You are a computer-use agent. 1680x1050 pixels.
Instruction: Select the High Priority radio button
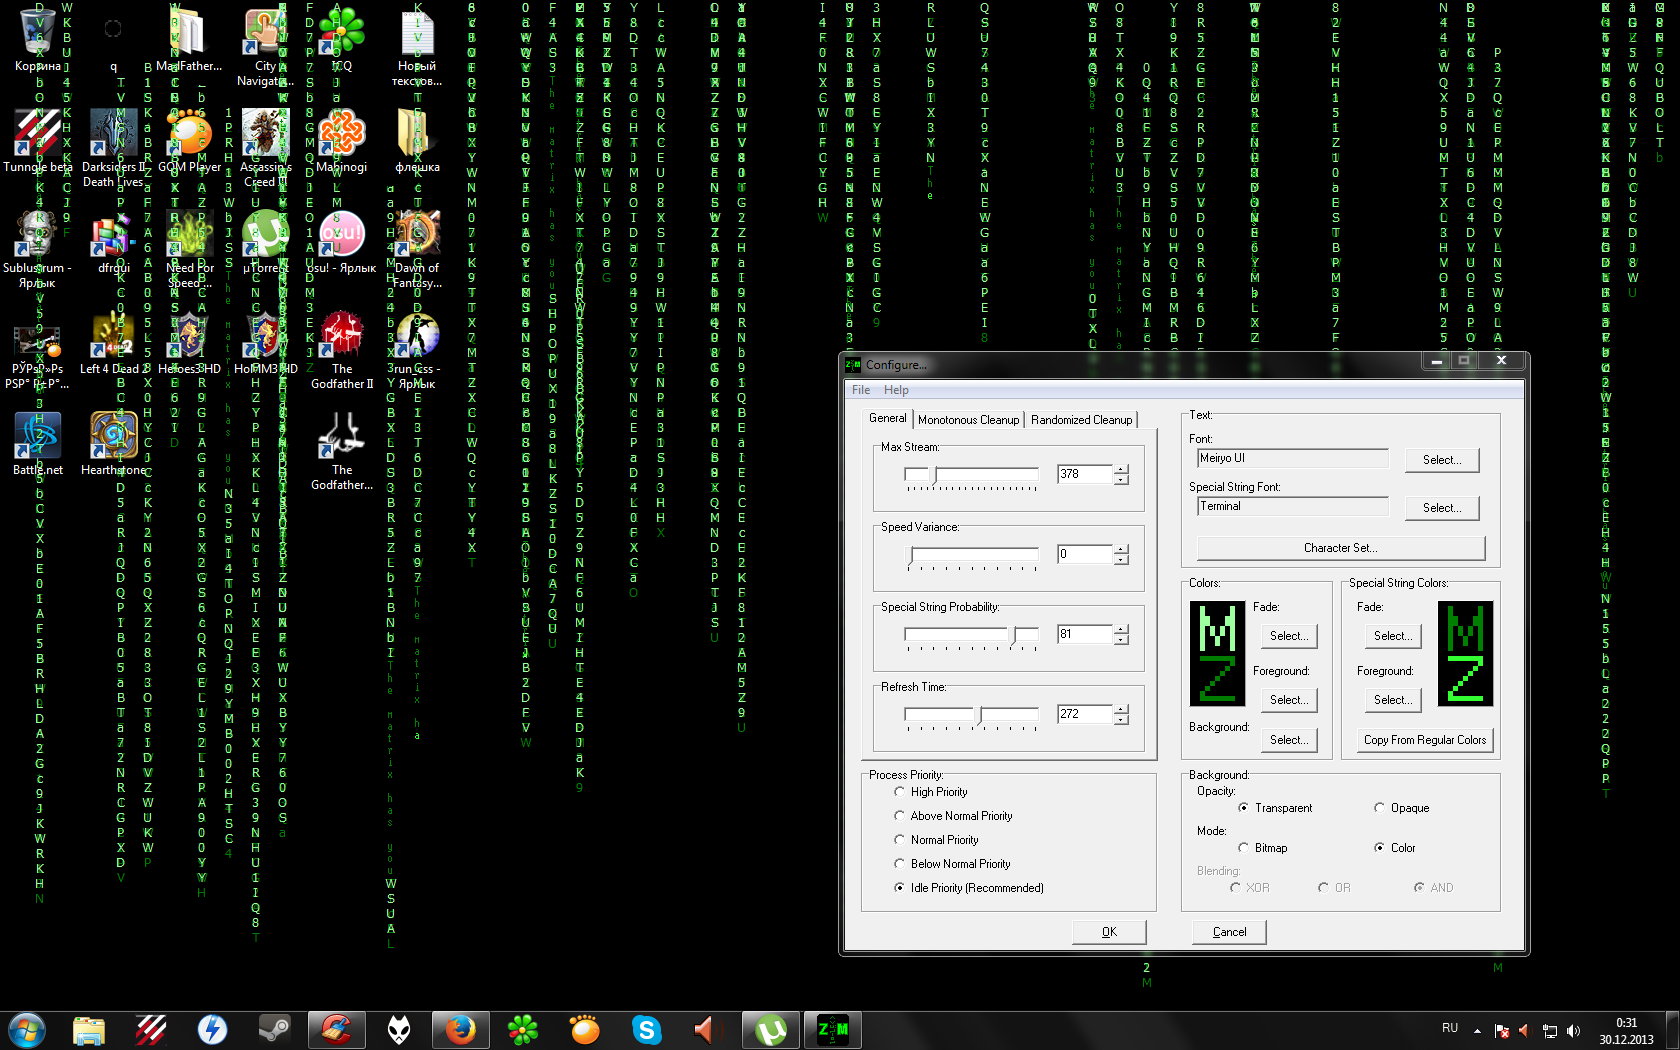click(899, 792)
